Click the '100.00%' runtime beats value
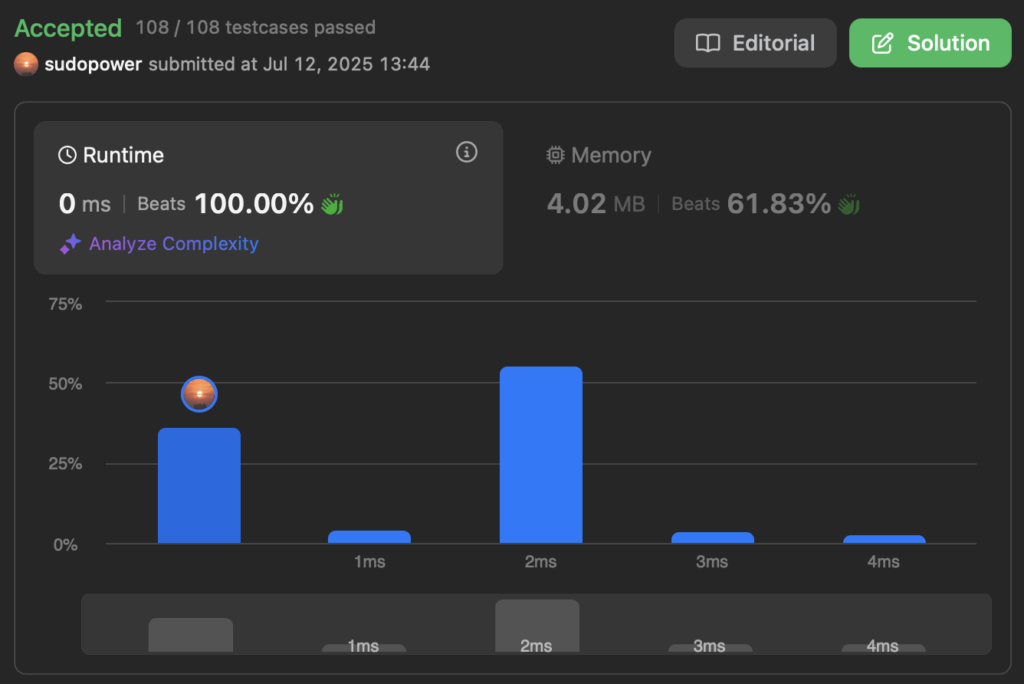The height and width of the screenshot is (684, 1024). [x=254, y=204]
